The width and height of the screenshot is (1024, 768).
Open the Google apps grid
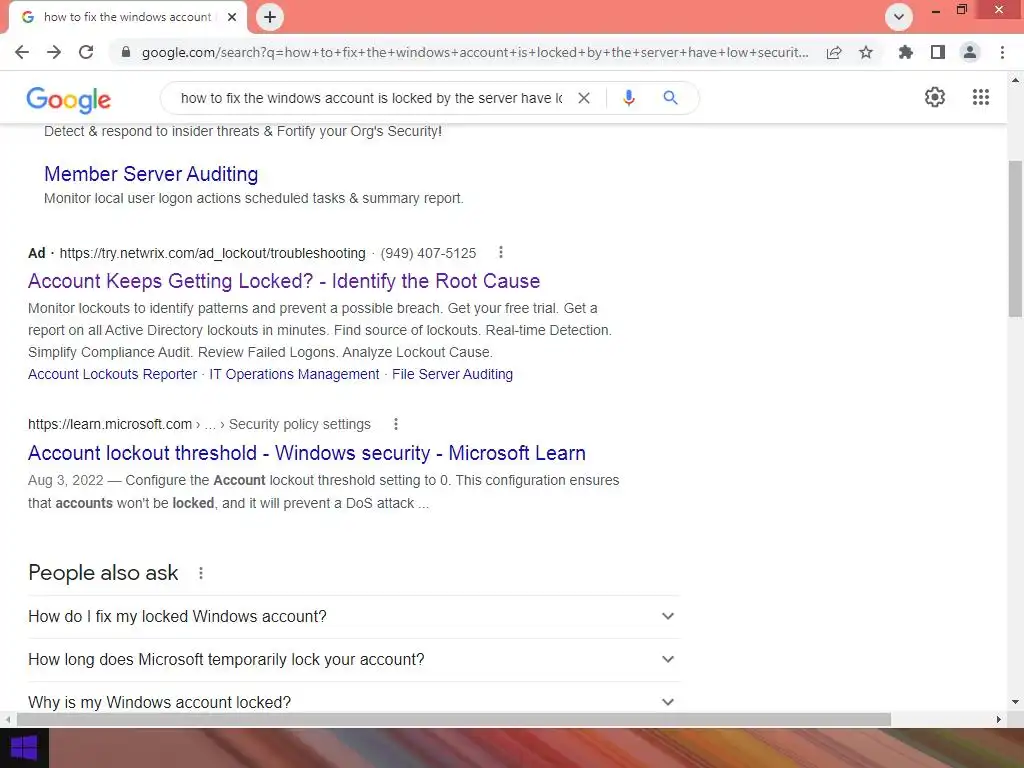(x=981, y=97)
